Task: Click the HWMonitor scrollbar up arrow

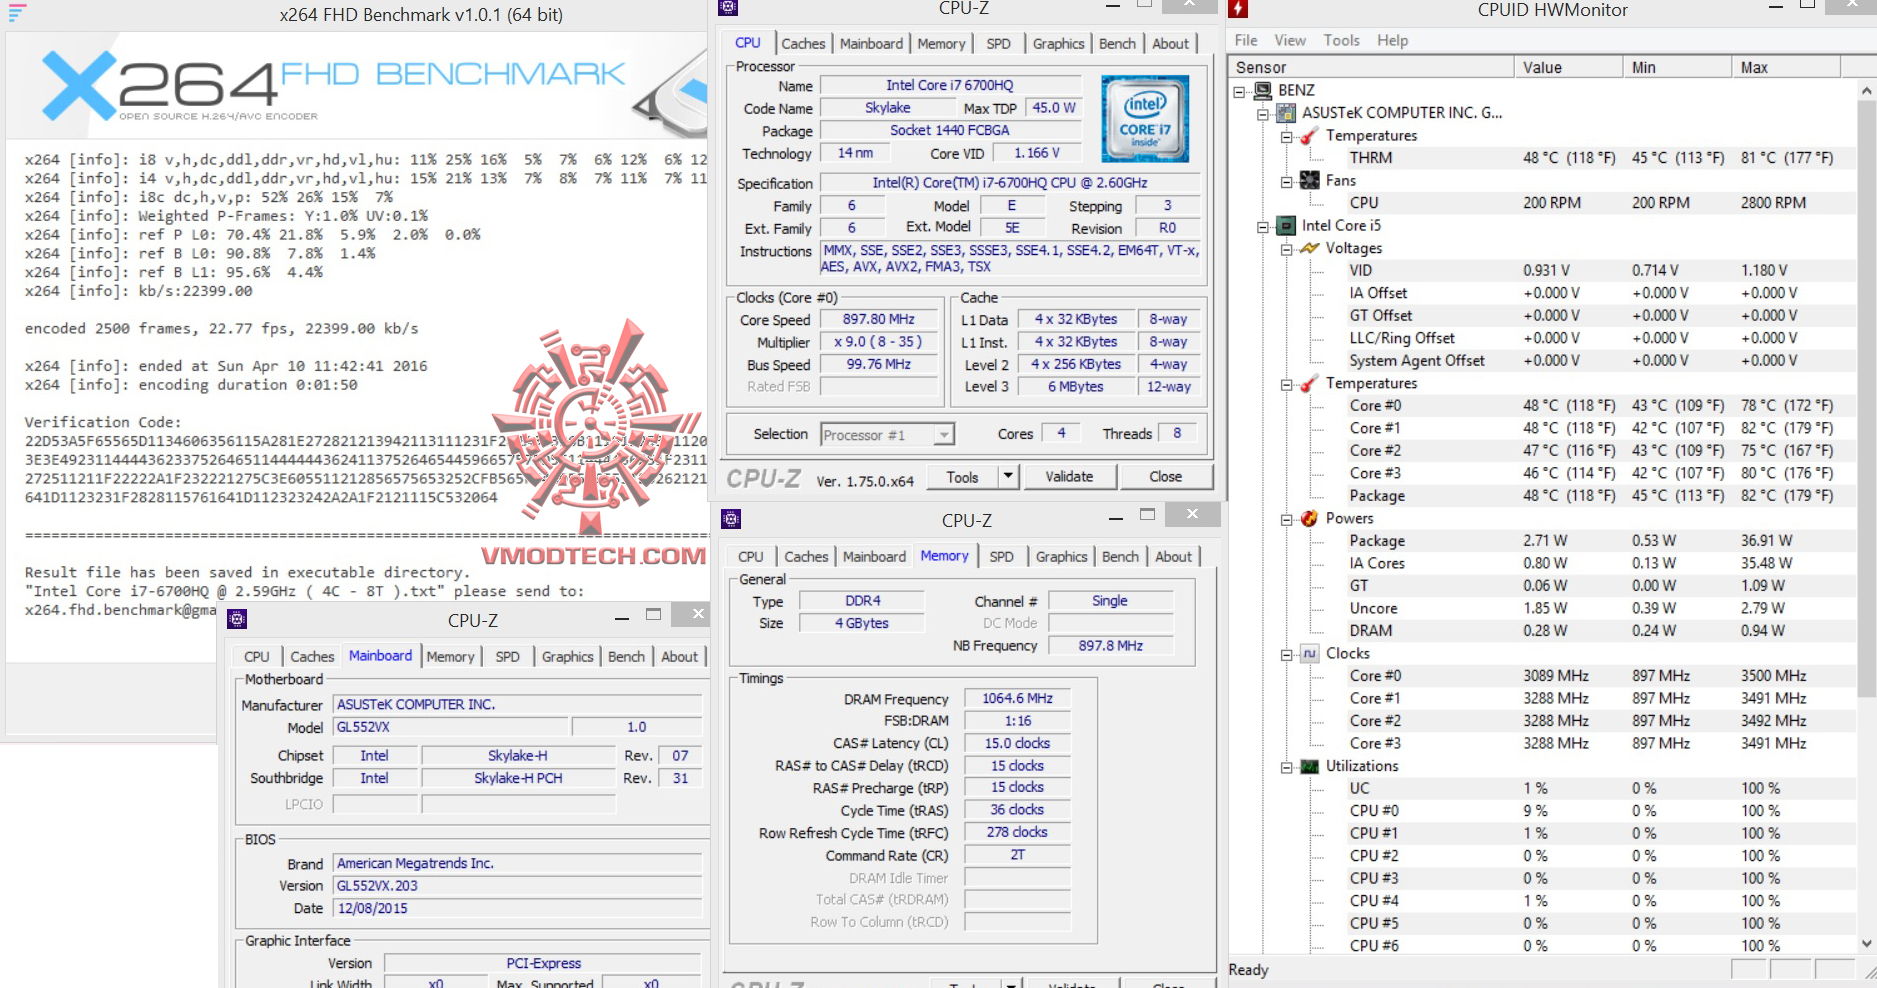Action: tap(1867, 90)
